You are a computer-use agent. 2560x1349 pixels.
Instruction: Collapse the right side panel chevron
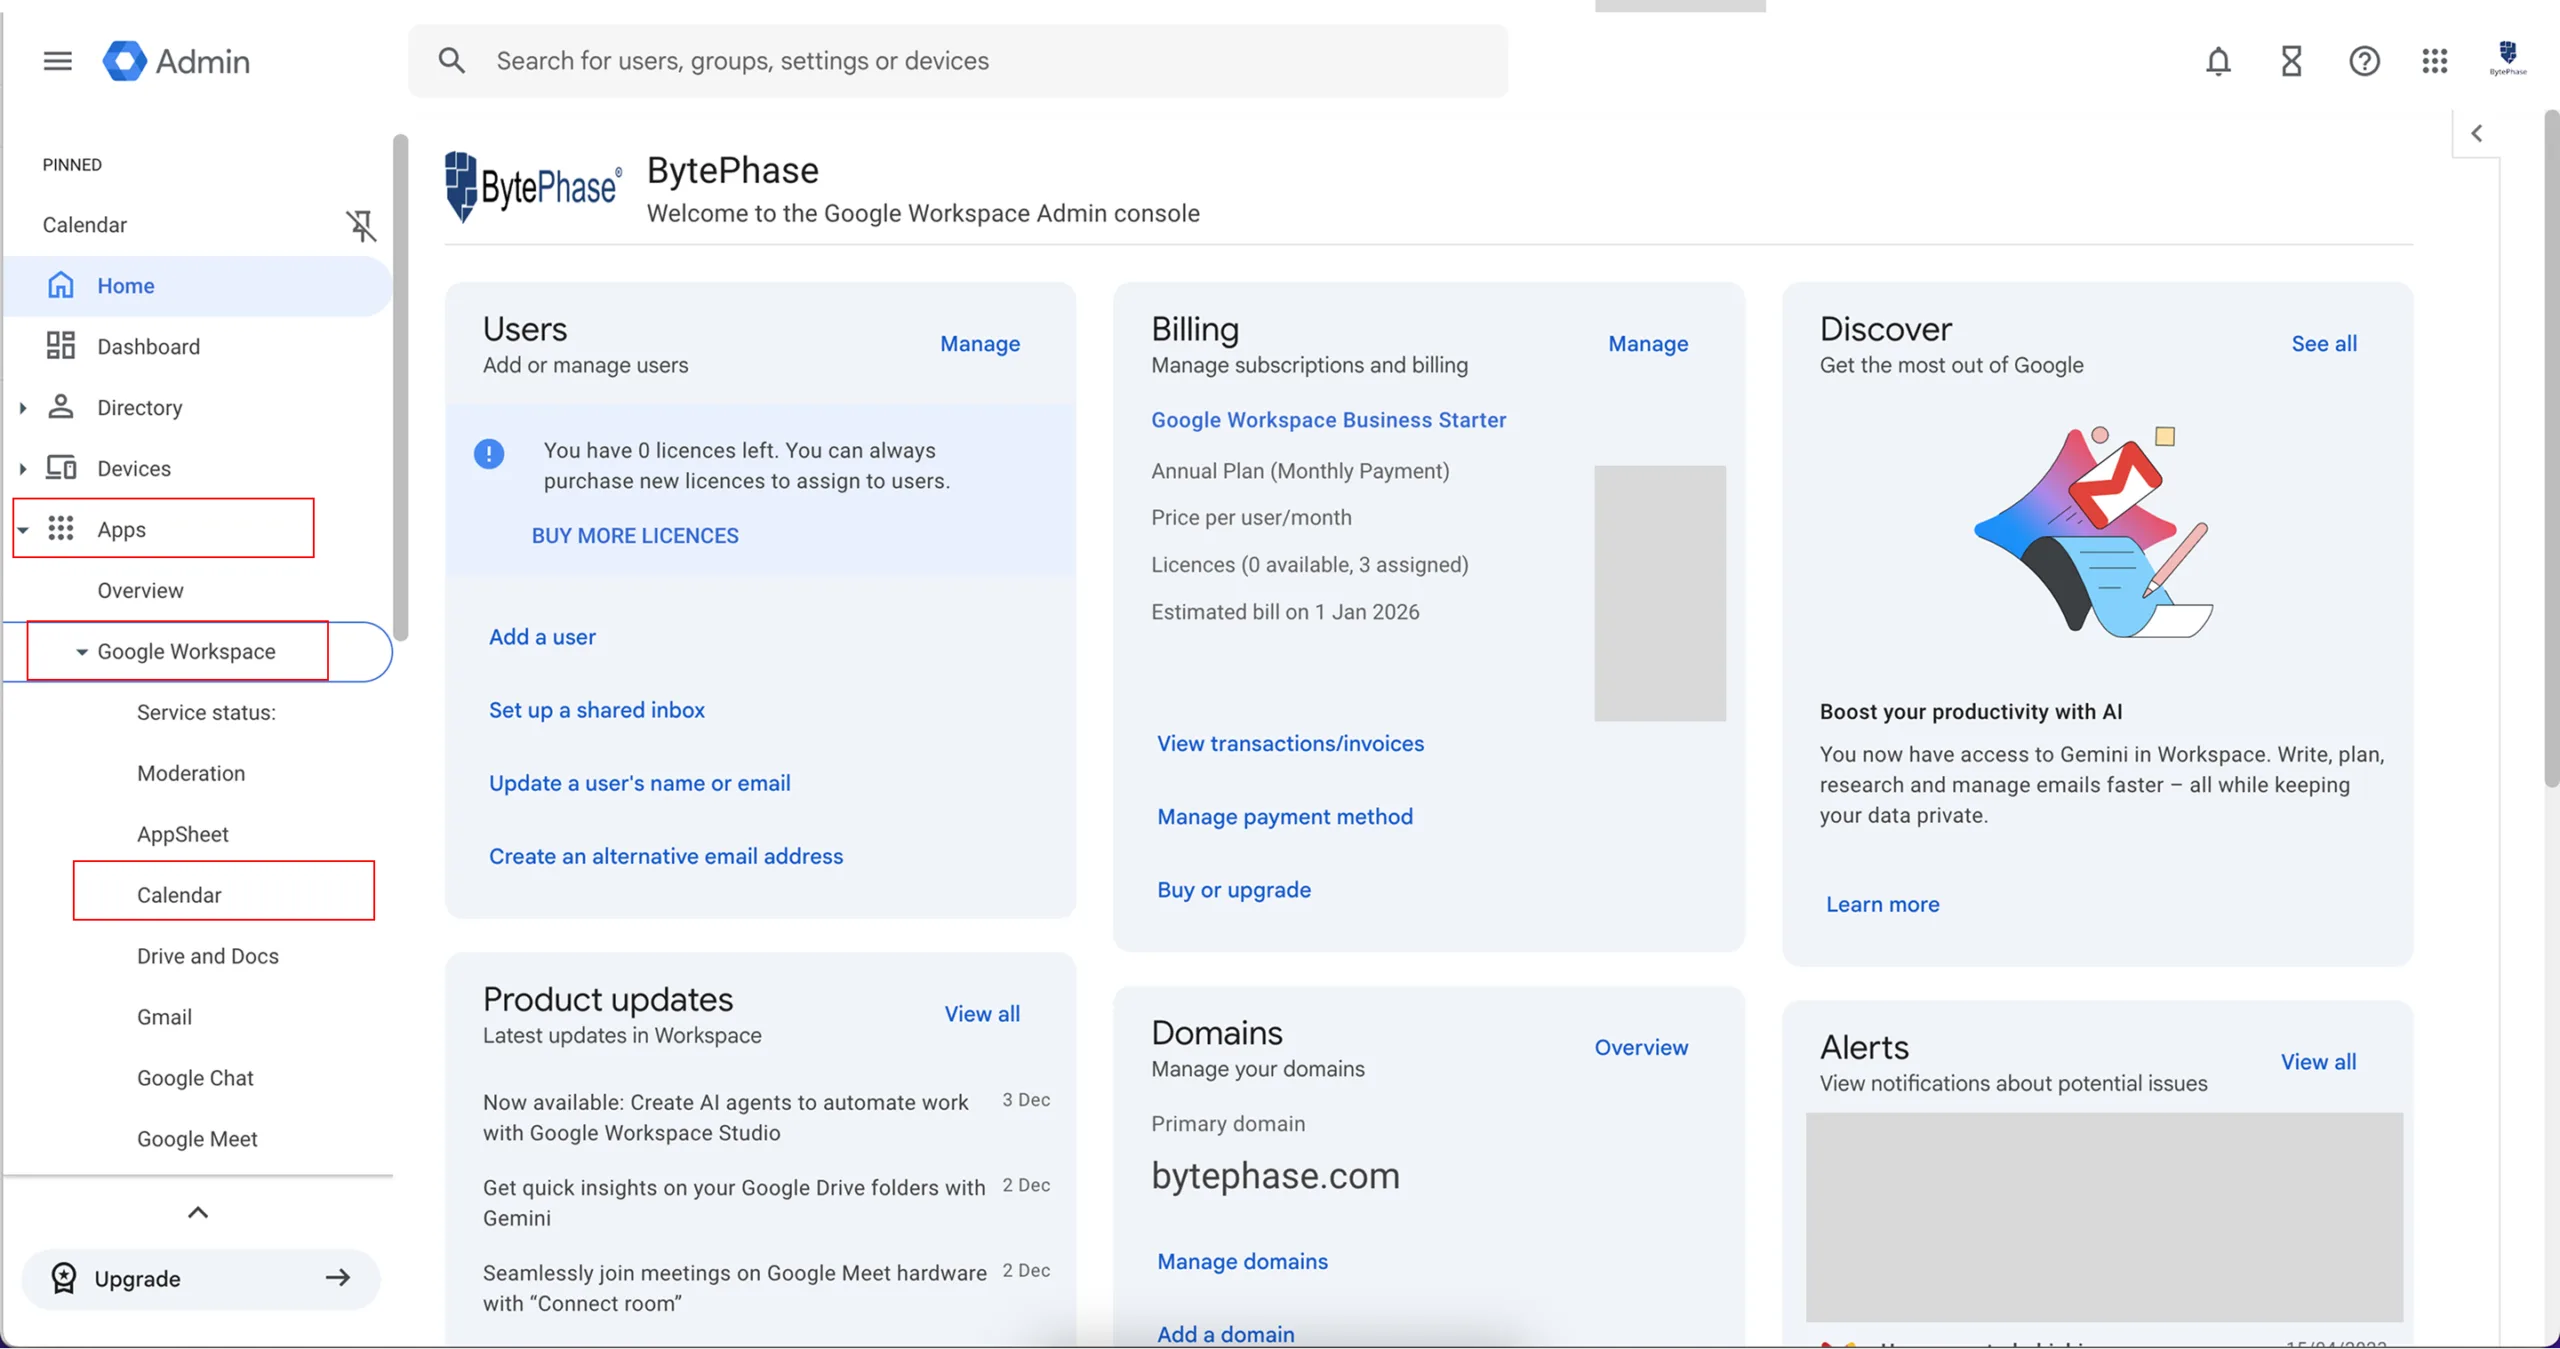click(2476, 133)
